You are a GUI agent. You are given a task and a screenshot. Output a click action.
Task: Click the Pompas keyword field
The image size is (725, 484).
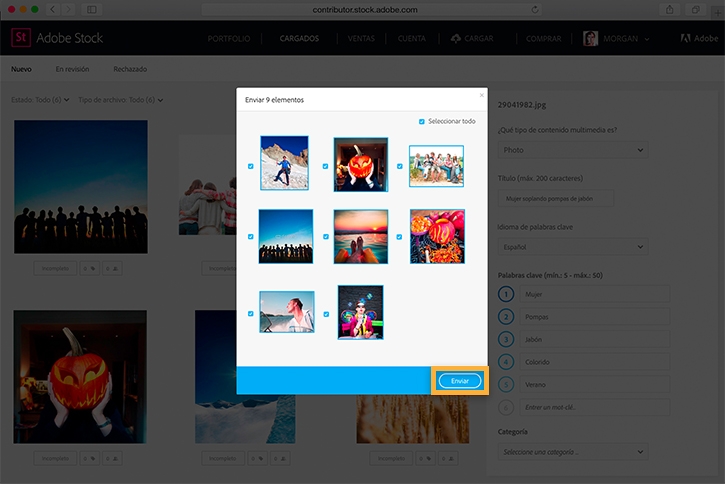[595, 317]
